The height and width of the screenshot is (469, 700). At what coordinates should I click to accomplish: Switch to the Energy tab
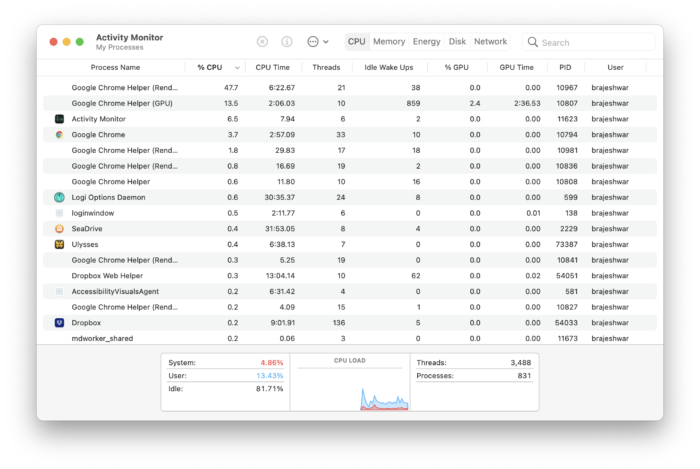426,42
